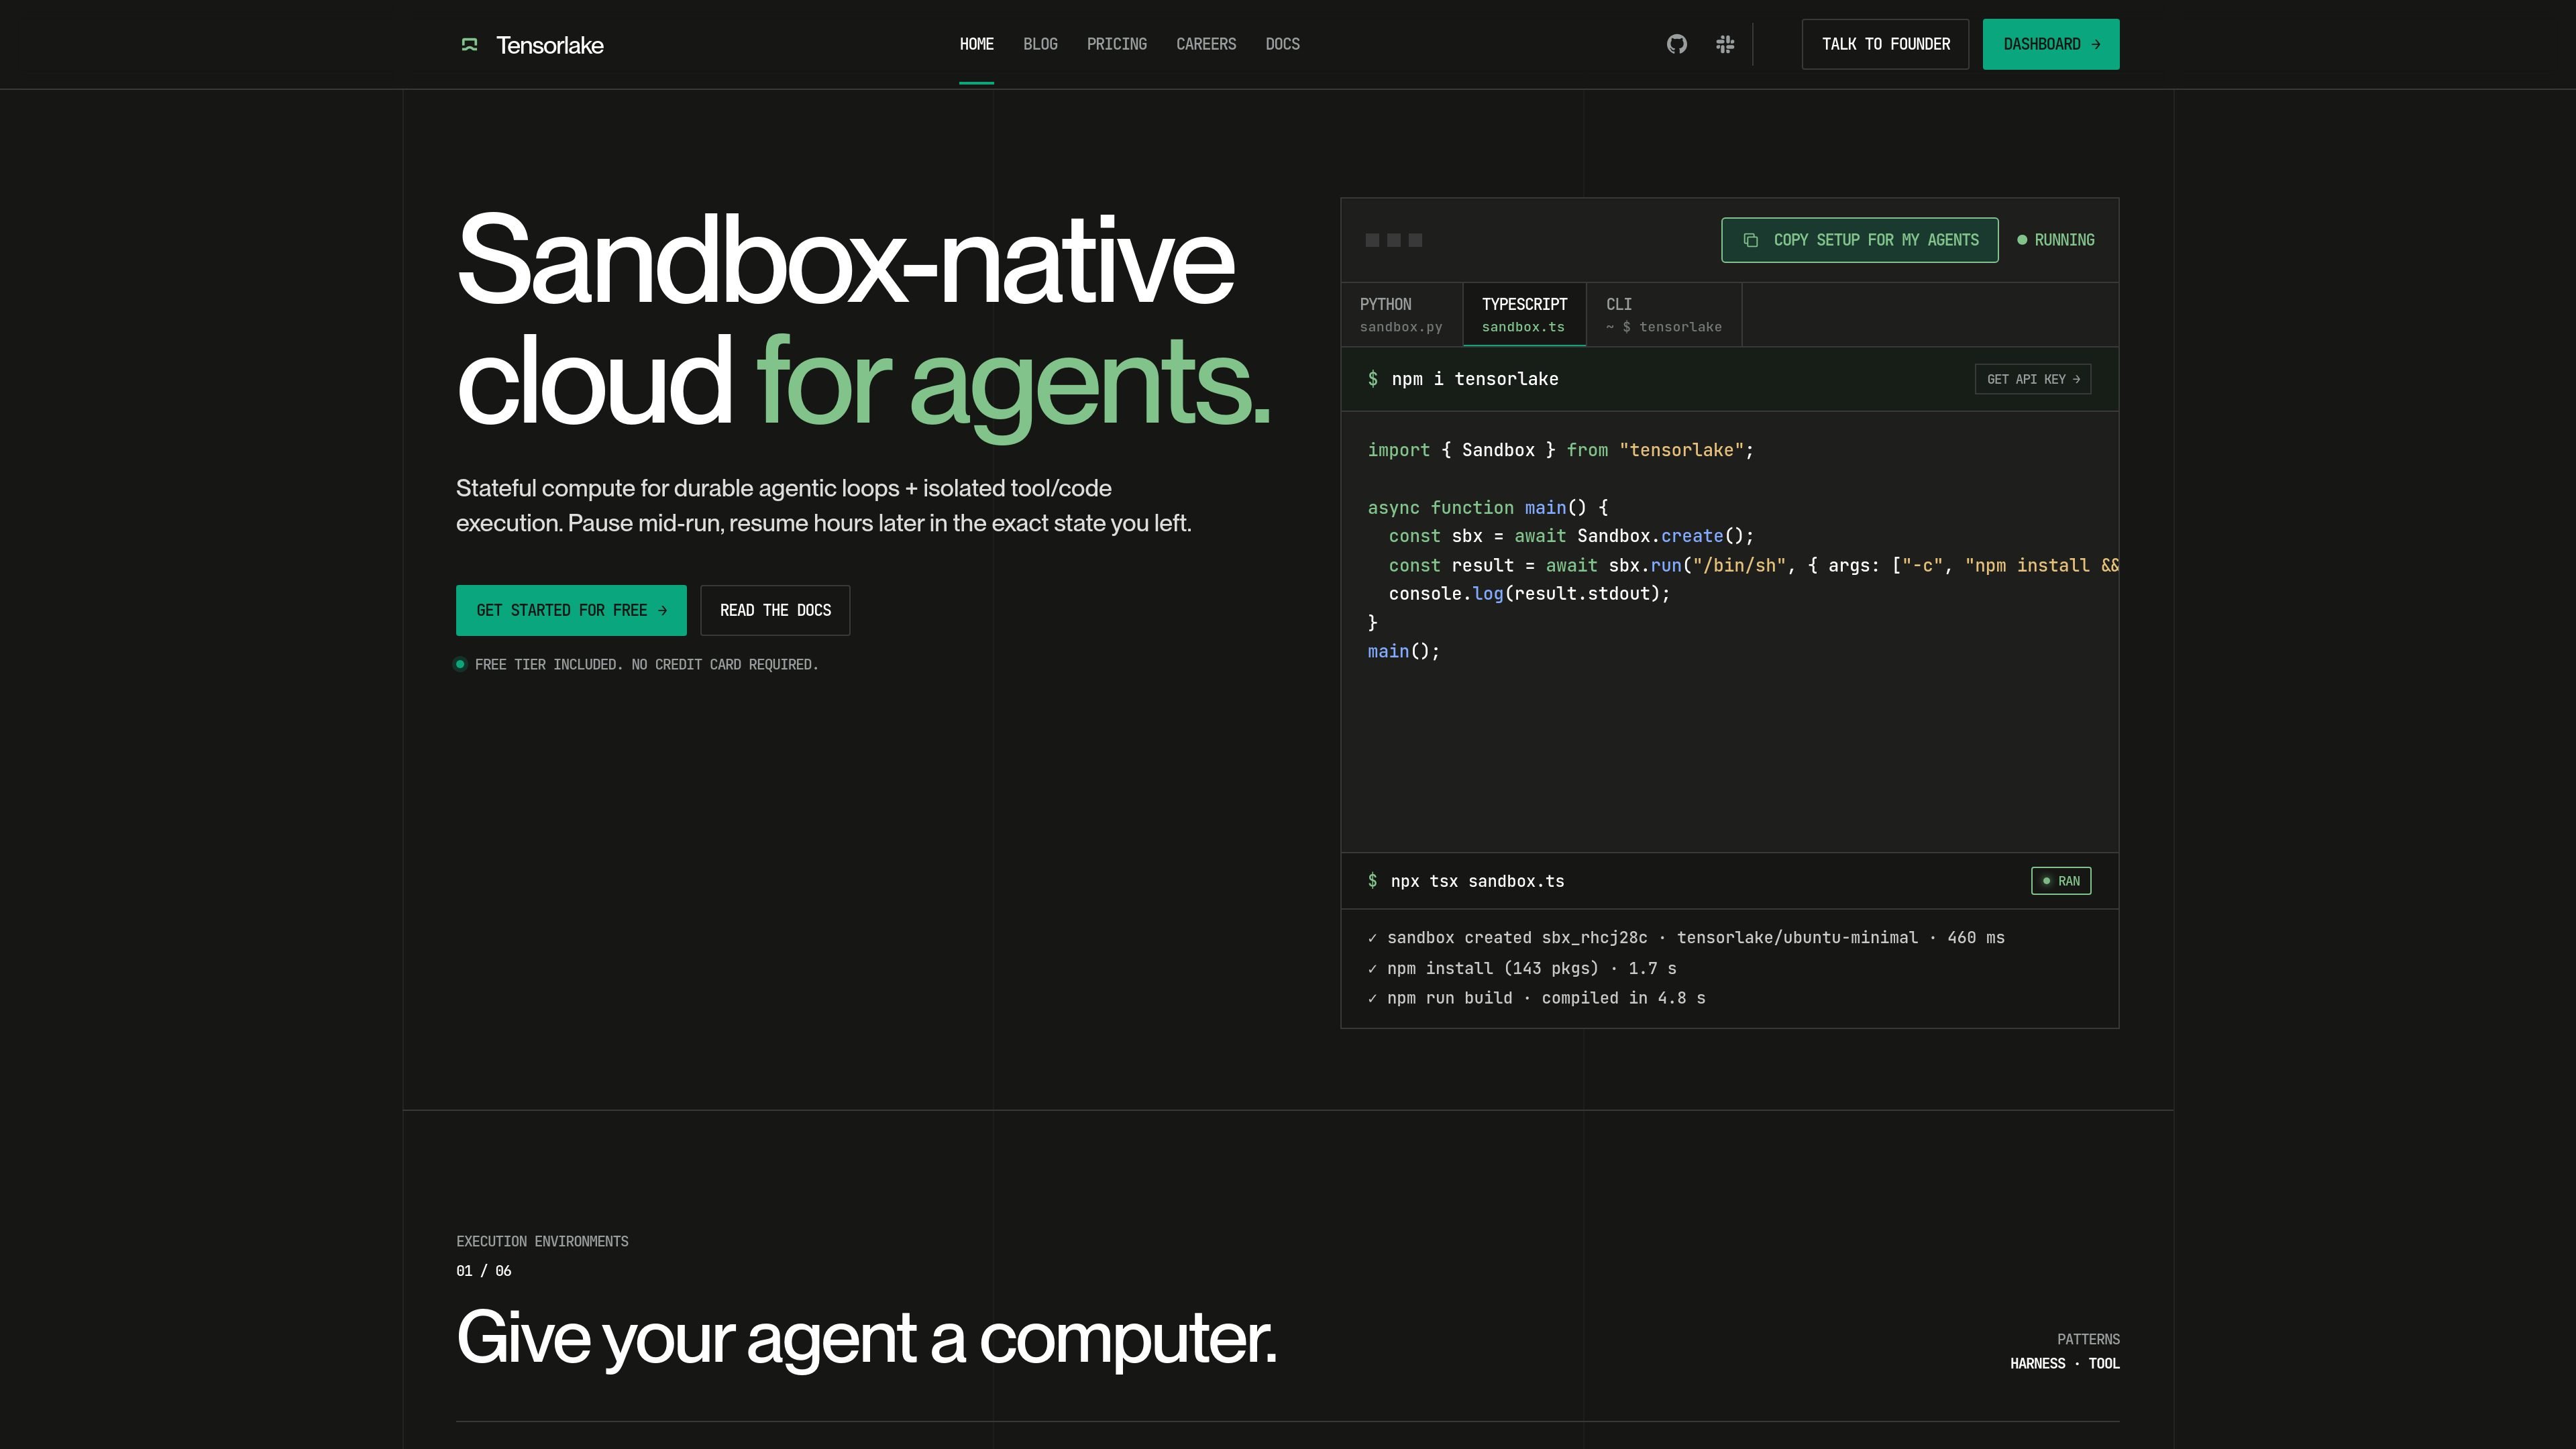Switch to the PYTHON sandbox.py tab
This screenshot has width=2576, height=1449.
(1401, 315)
